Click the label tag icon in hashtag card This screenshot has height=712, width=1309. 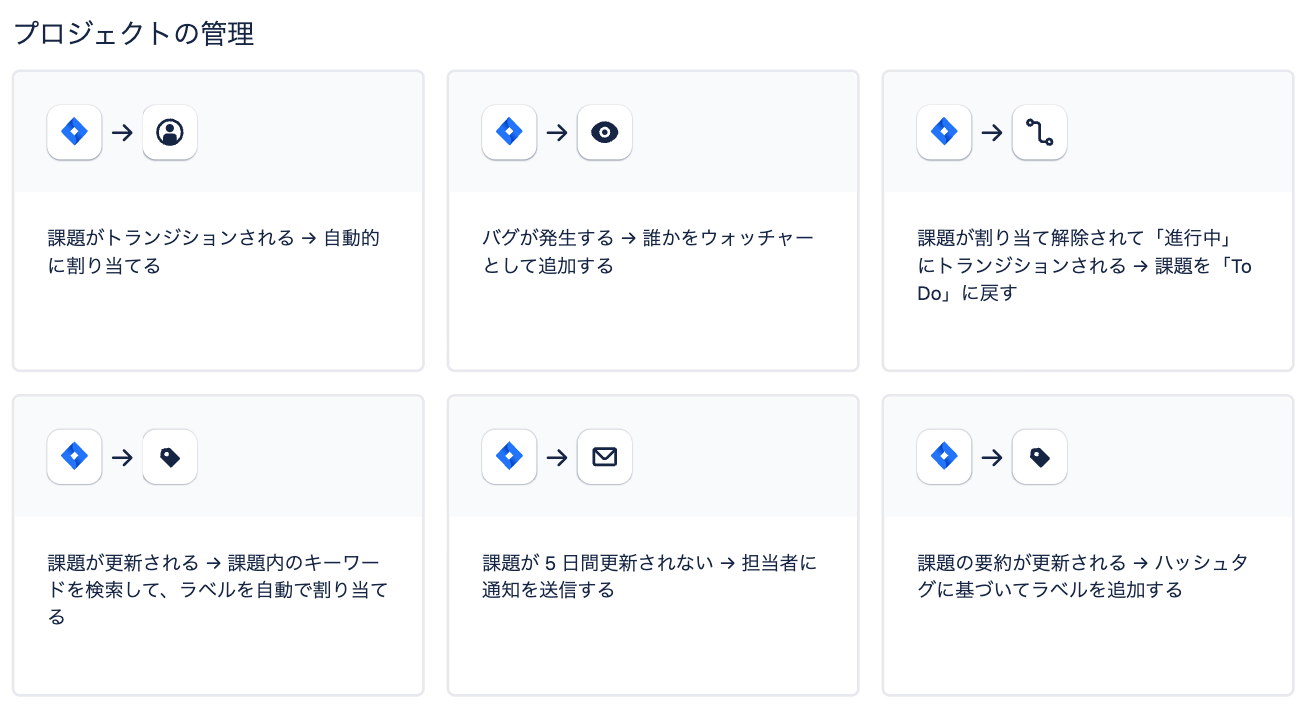pyautogui.click(x=1039, y=457)
